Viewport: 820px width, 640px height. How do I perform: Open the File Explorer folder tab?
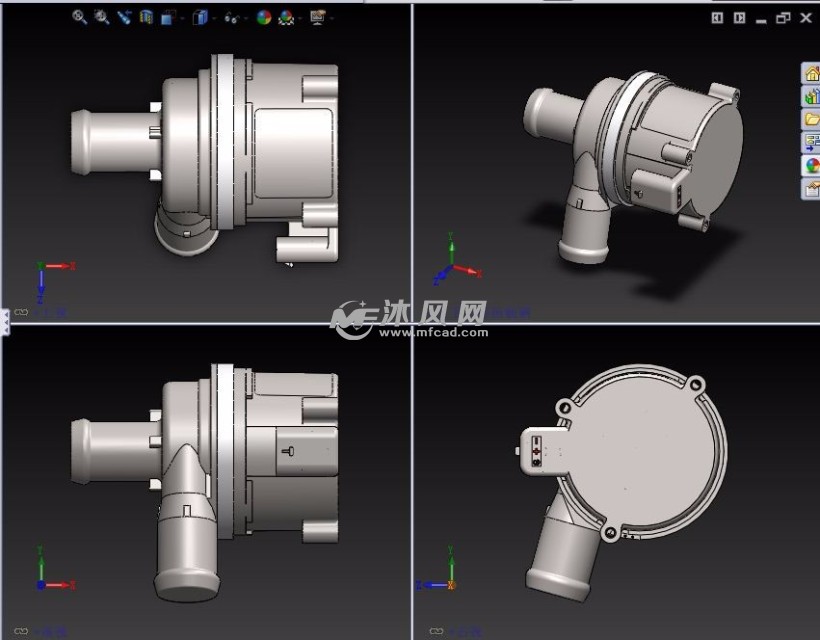pos(811,120)
